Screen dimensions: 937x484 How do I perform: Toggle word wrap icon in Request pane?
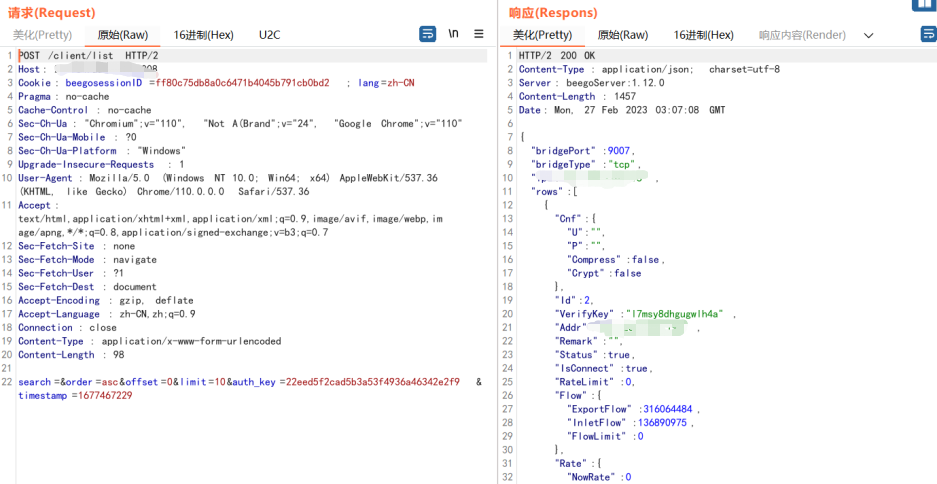point(427,34)
